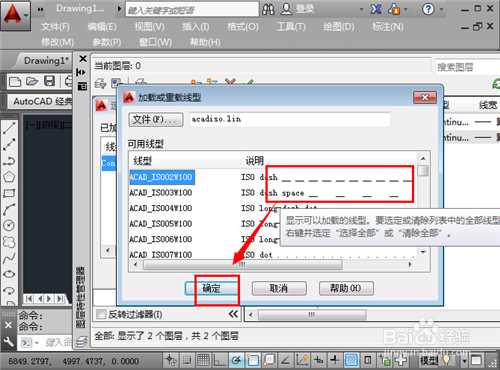Toggle Polar Tracking in status bar
Image resolution: width=500 pixels, height=370 pixels.
236,360
